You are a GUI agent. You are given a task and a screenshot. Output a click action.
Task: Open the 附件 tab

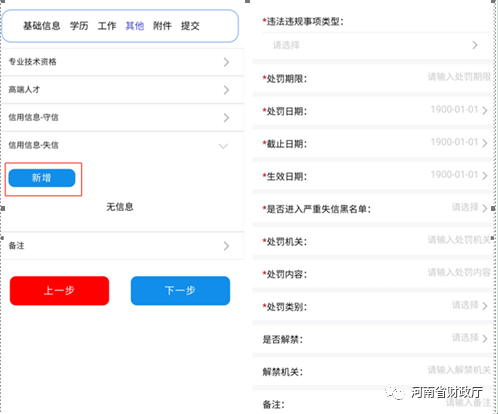(x=162, y=26)
